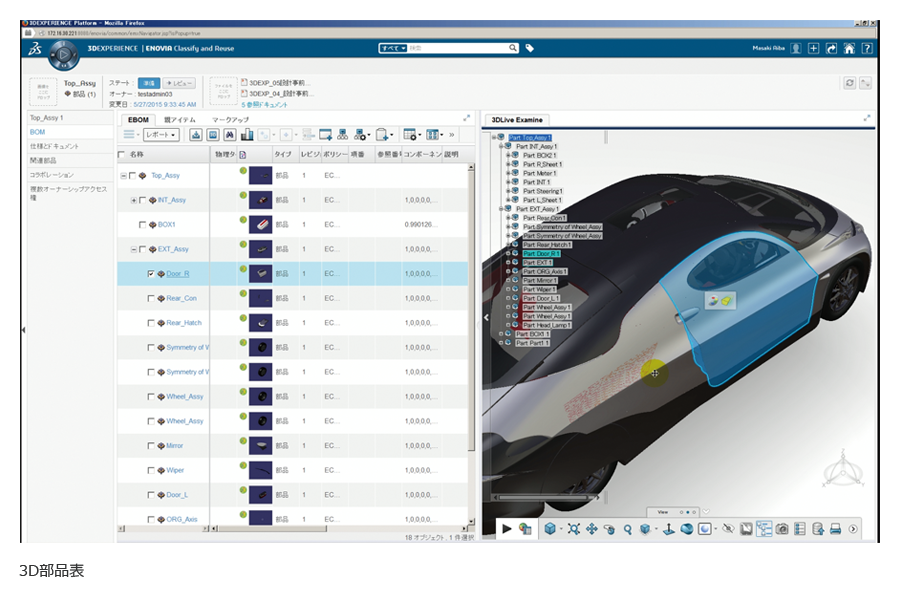Open BOM in the left navigation
This screenshot has width=900, height=598.
(x=37, y=132)
